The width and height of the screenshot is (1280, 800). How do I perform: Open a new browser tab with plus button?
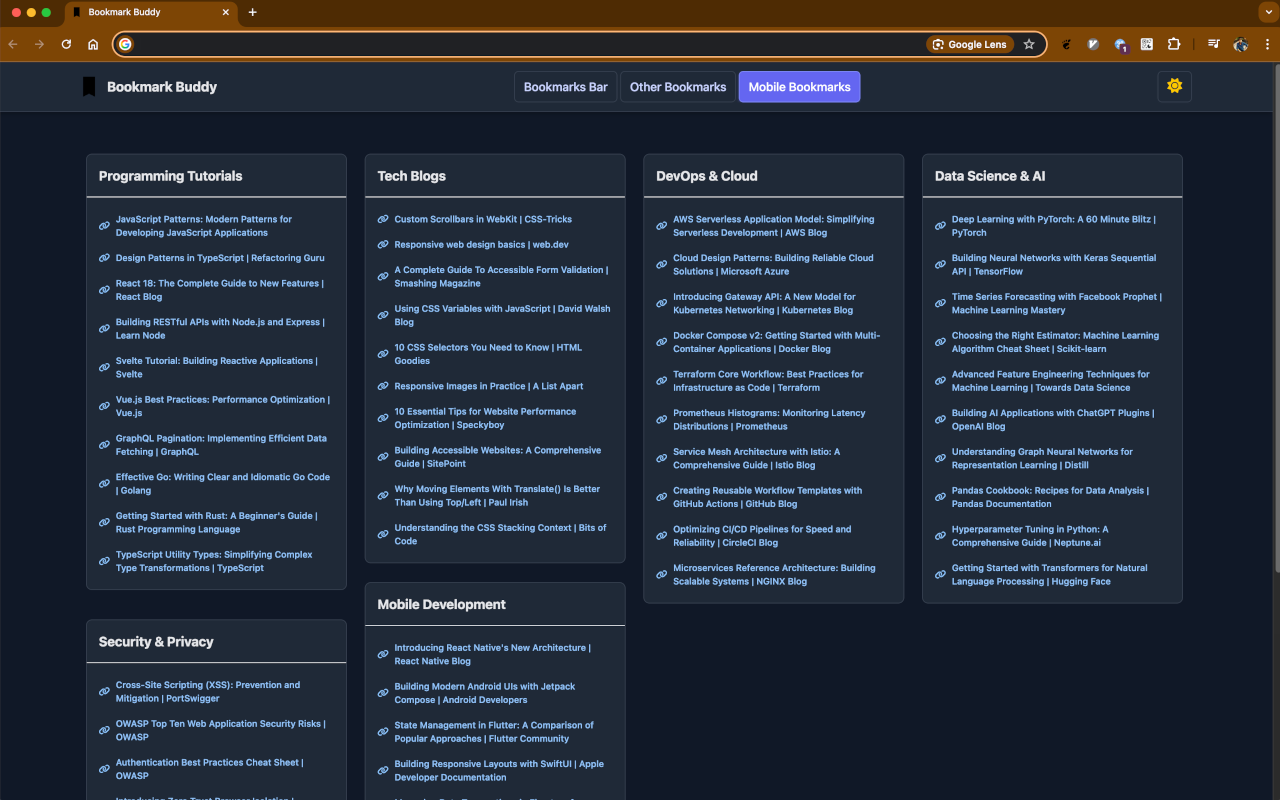tap(252, 12)
